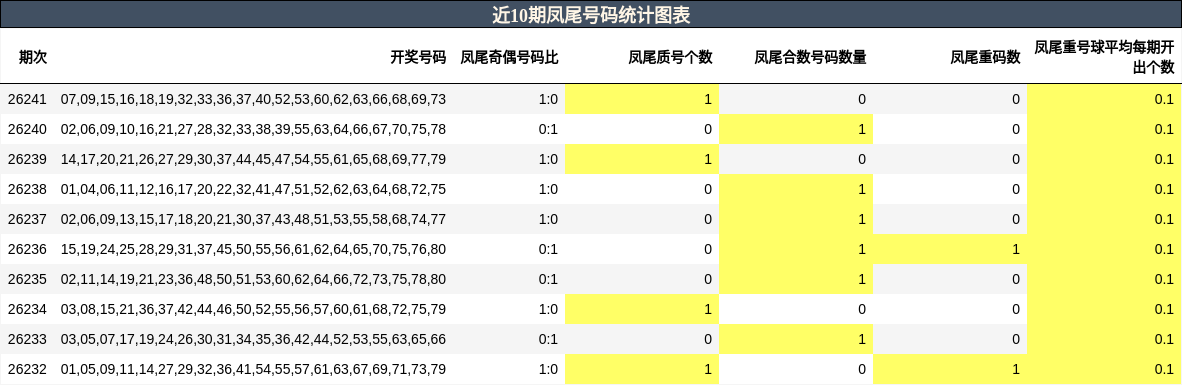The image size is (1182, 385).
Task: Click the 凤尾合数号码数量 column header
Action: (x=810, y=57)
